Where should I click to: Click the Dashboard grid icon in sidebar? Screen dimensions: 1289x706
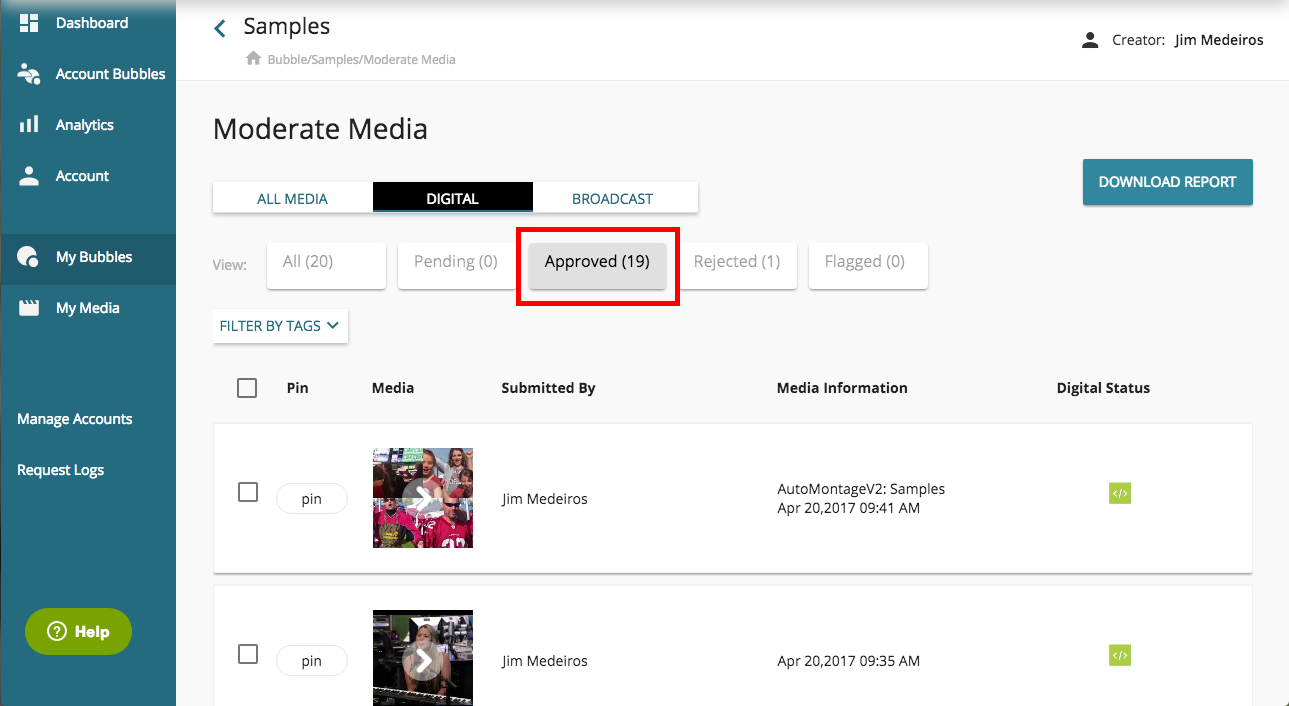point(29,22)
